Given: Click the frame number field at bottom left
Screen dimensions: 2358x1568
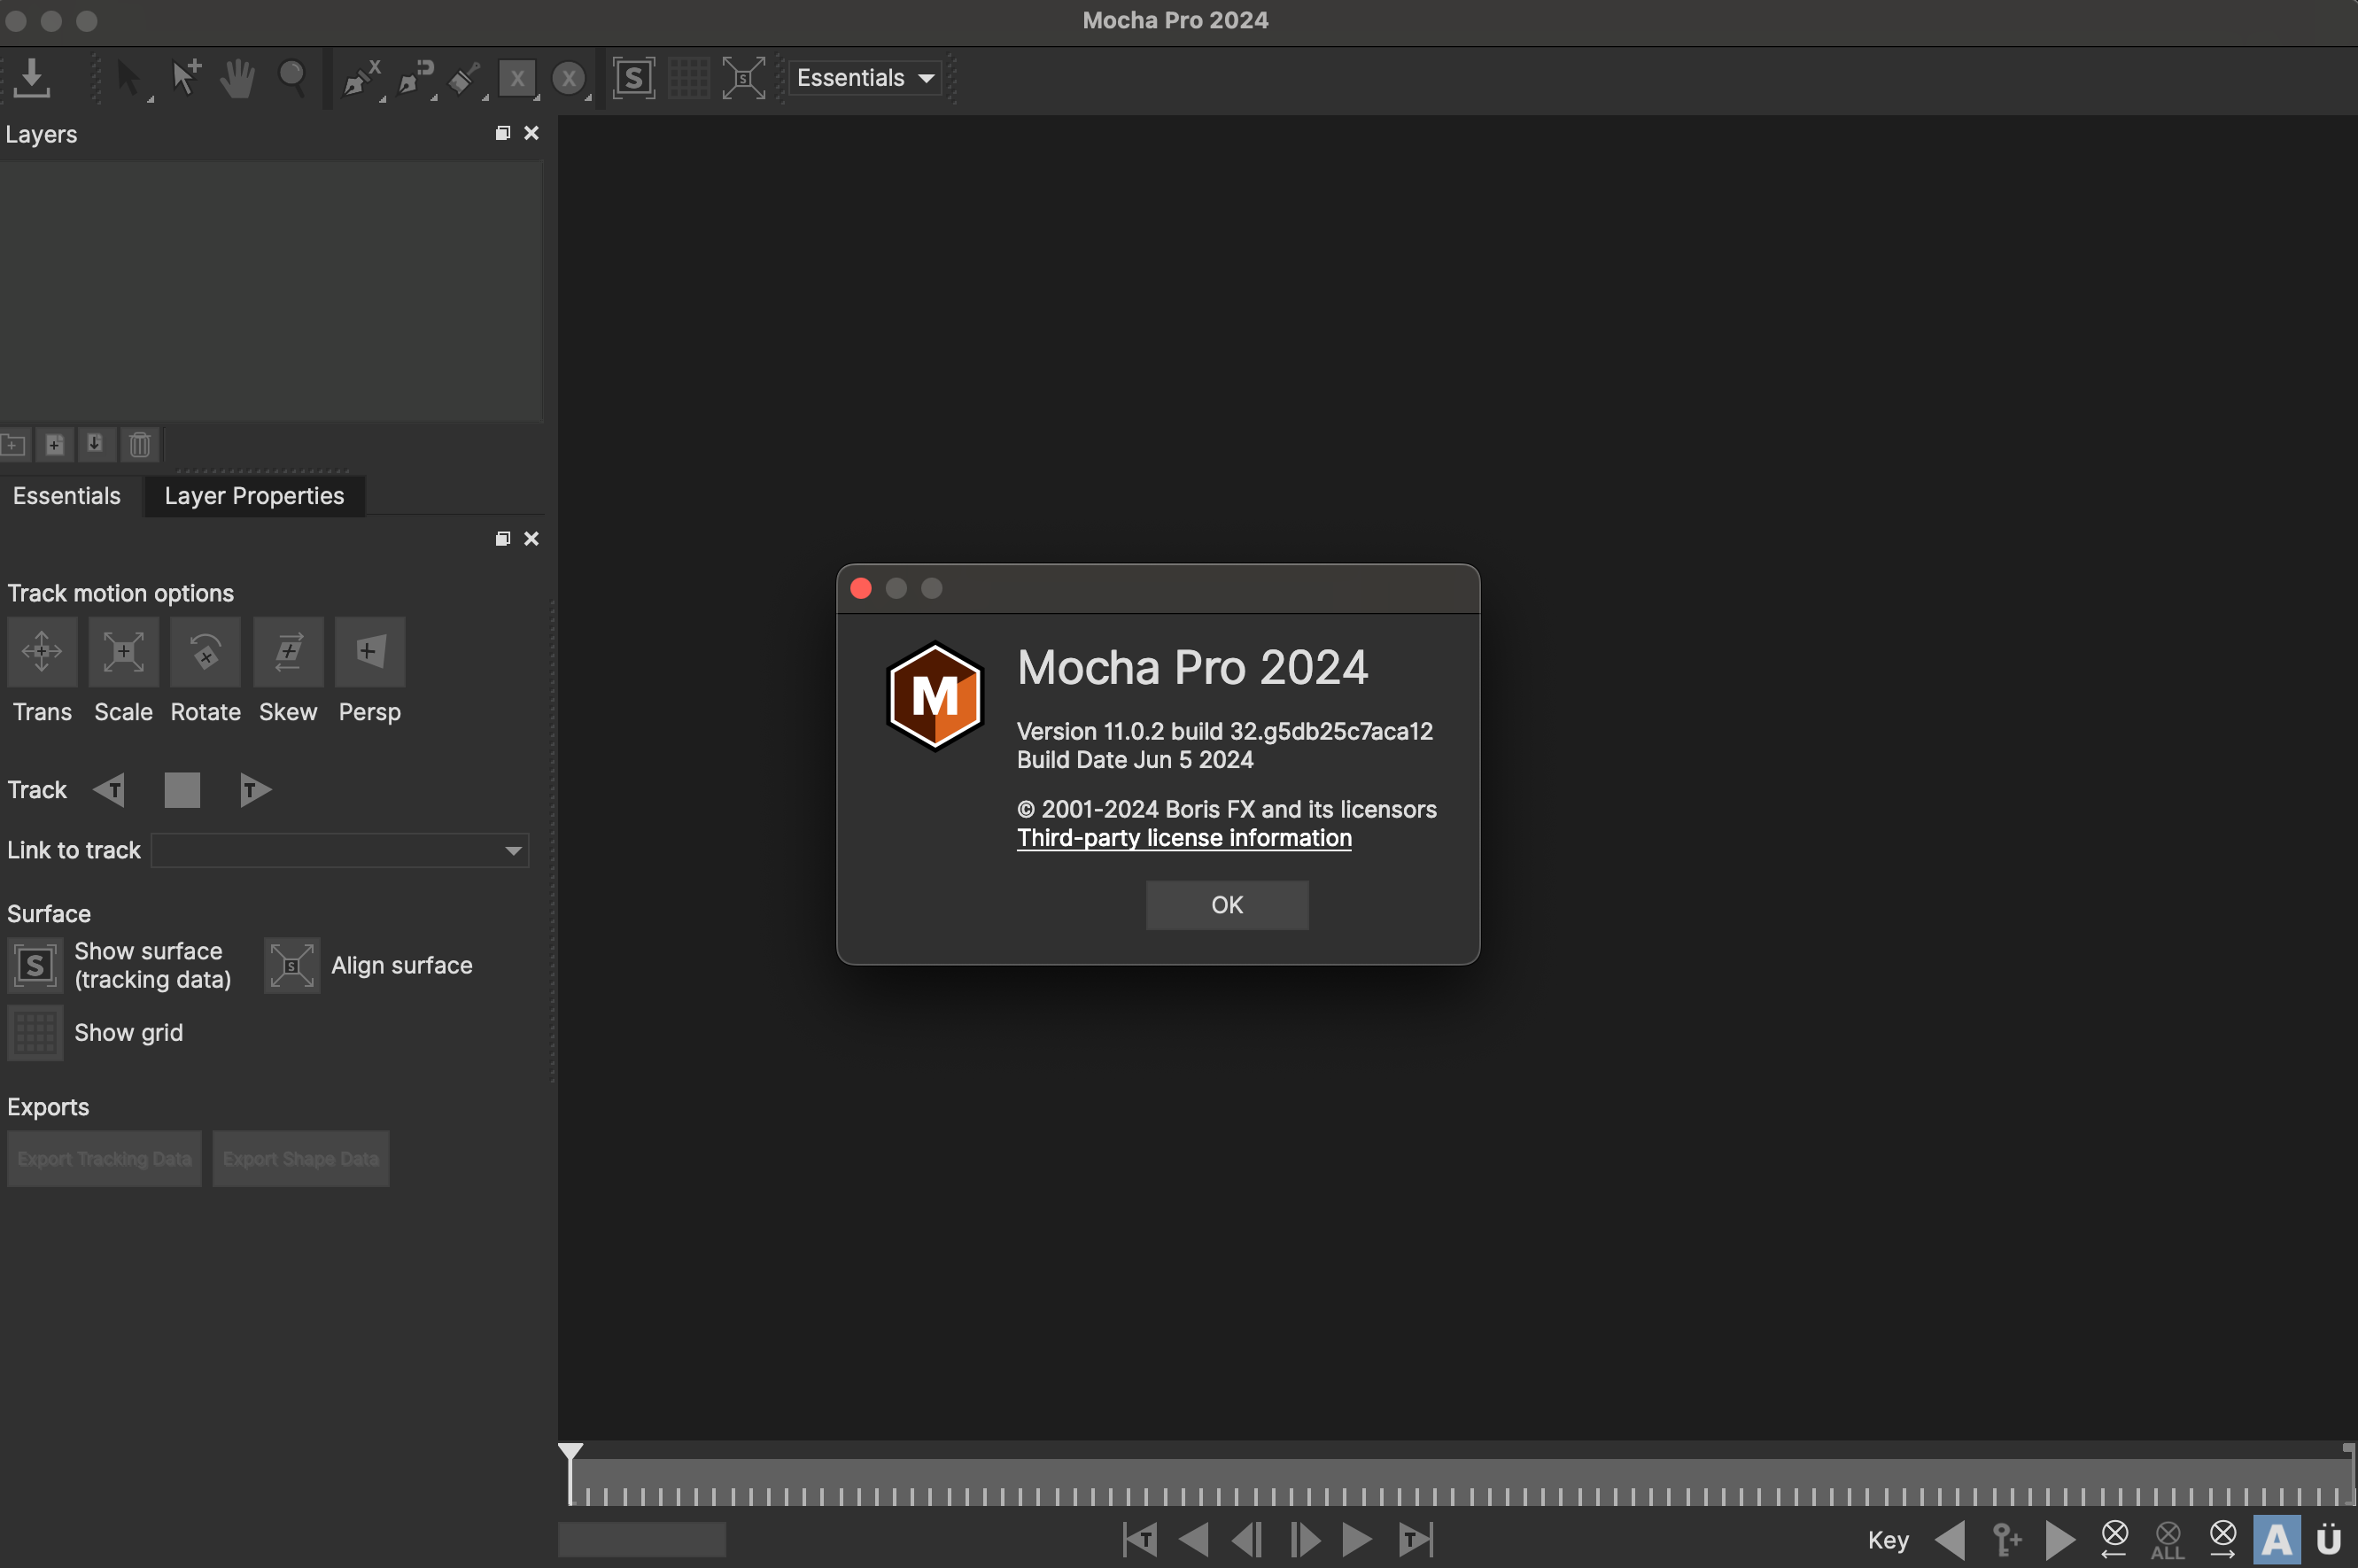Looking at the screenshot, I should pyautogui.click(x=641, y=1539).
